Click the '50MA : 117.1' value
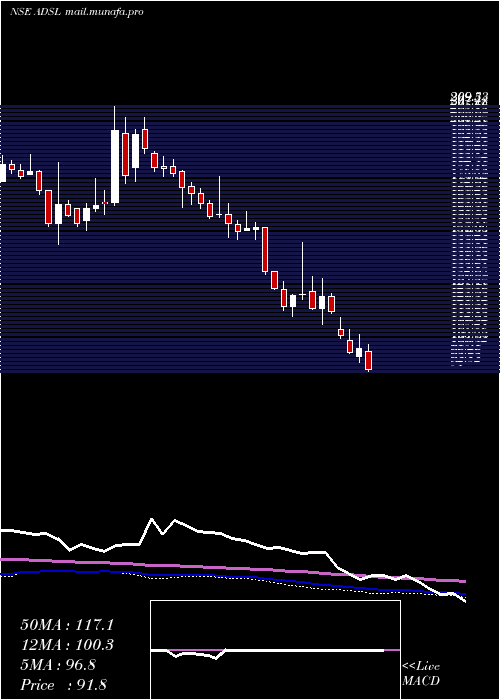 [67, 625]
